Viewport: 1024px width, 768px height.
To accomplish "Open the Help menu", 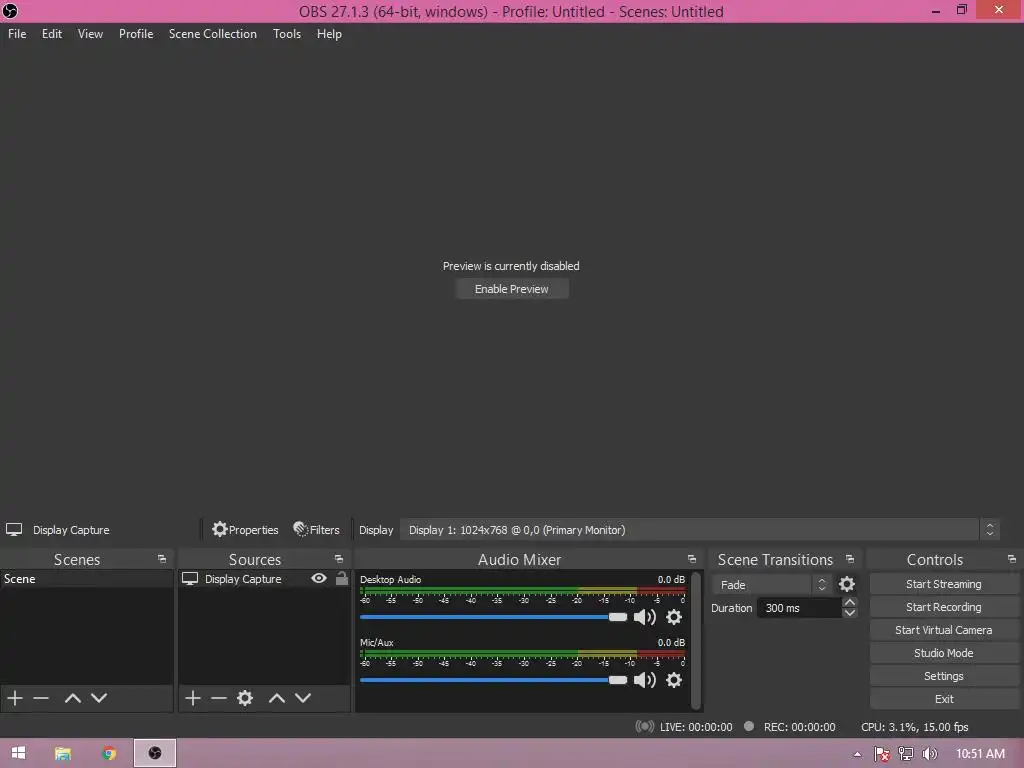I will tap(329, 34).
